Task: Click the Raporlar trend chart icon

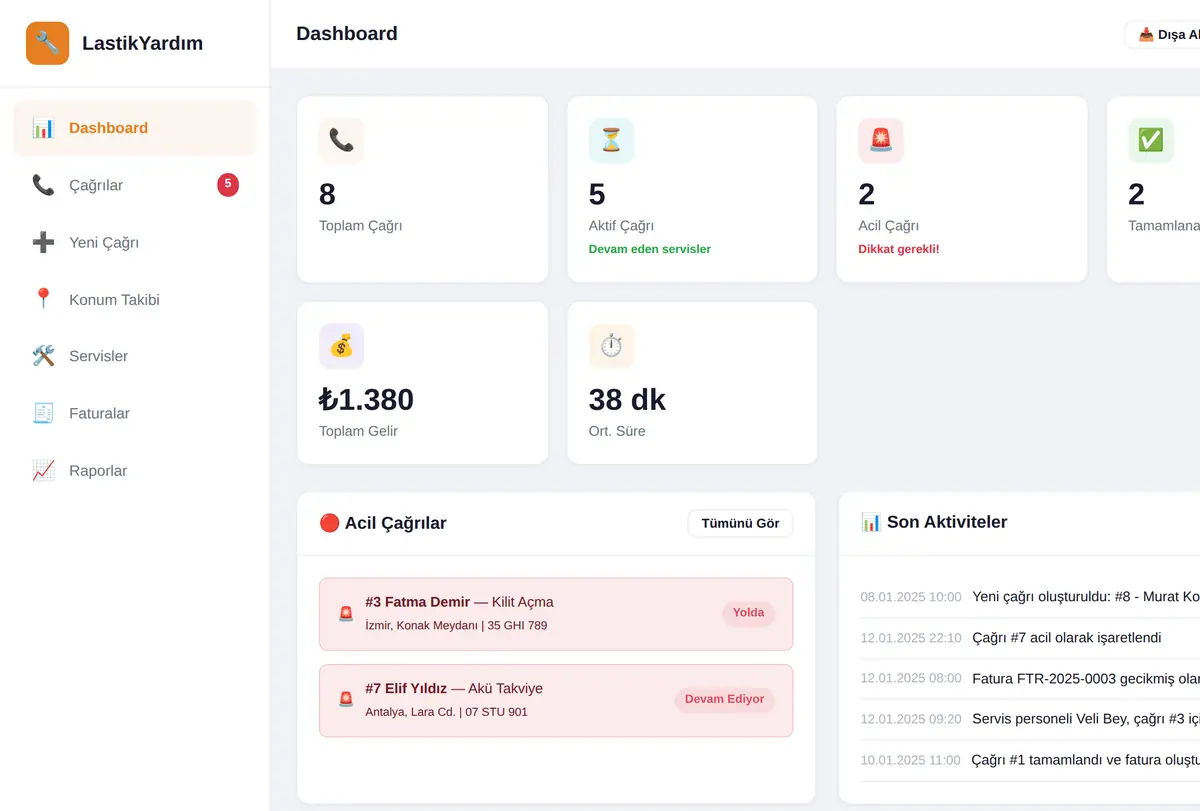Action: coord(43,470)
